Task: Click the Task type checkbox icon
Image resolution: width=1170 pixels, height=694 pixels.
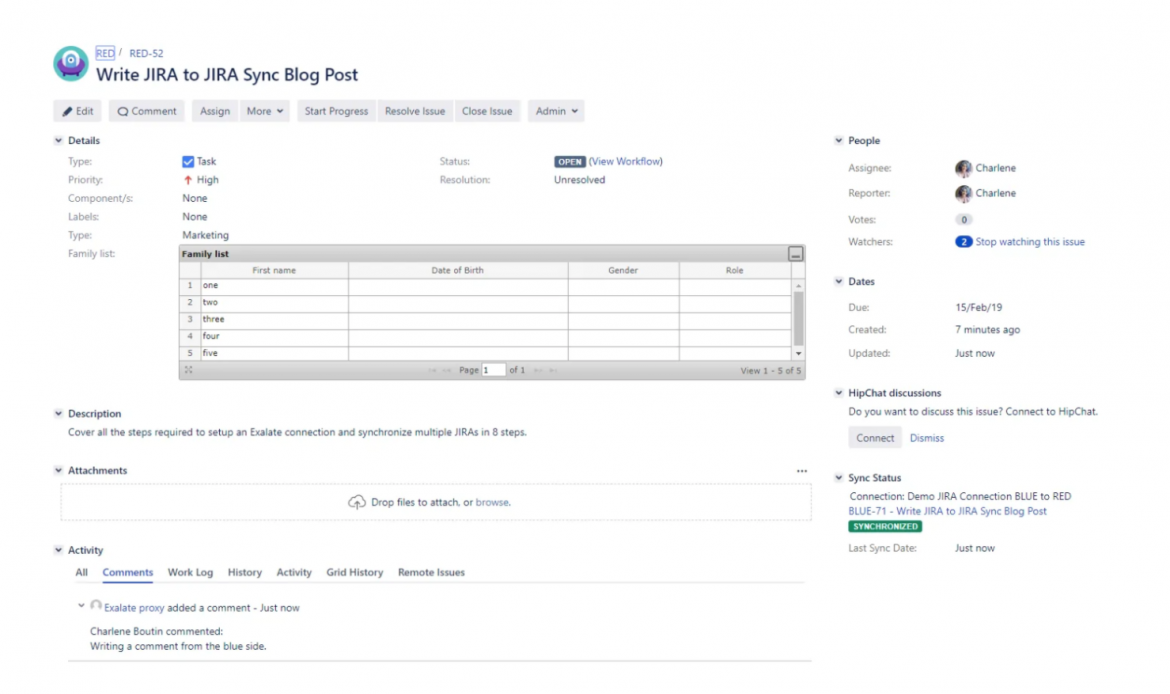Action: point(188,161)
